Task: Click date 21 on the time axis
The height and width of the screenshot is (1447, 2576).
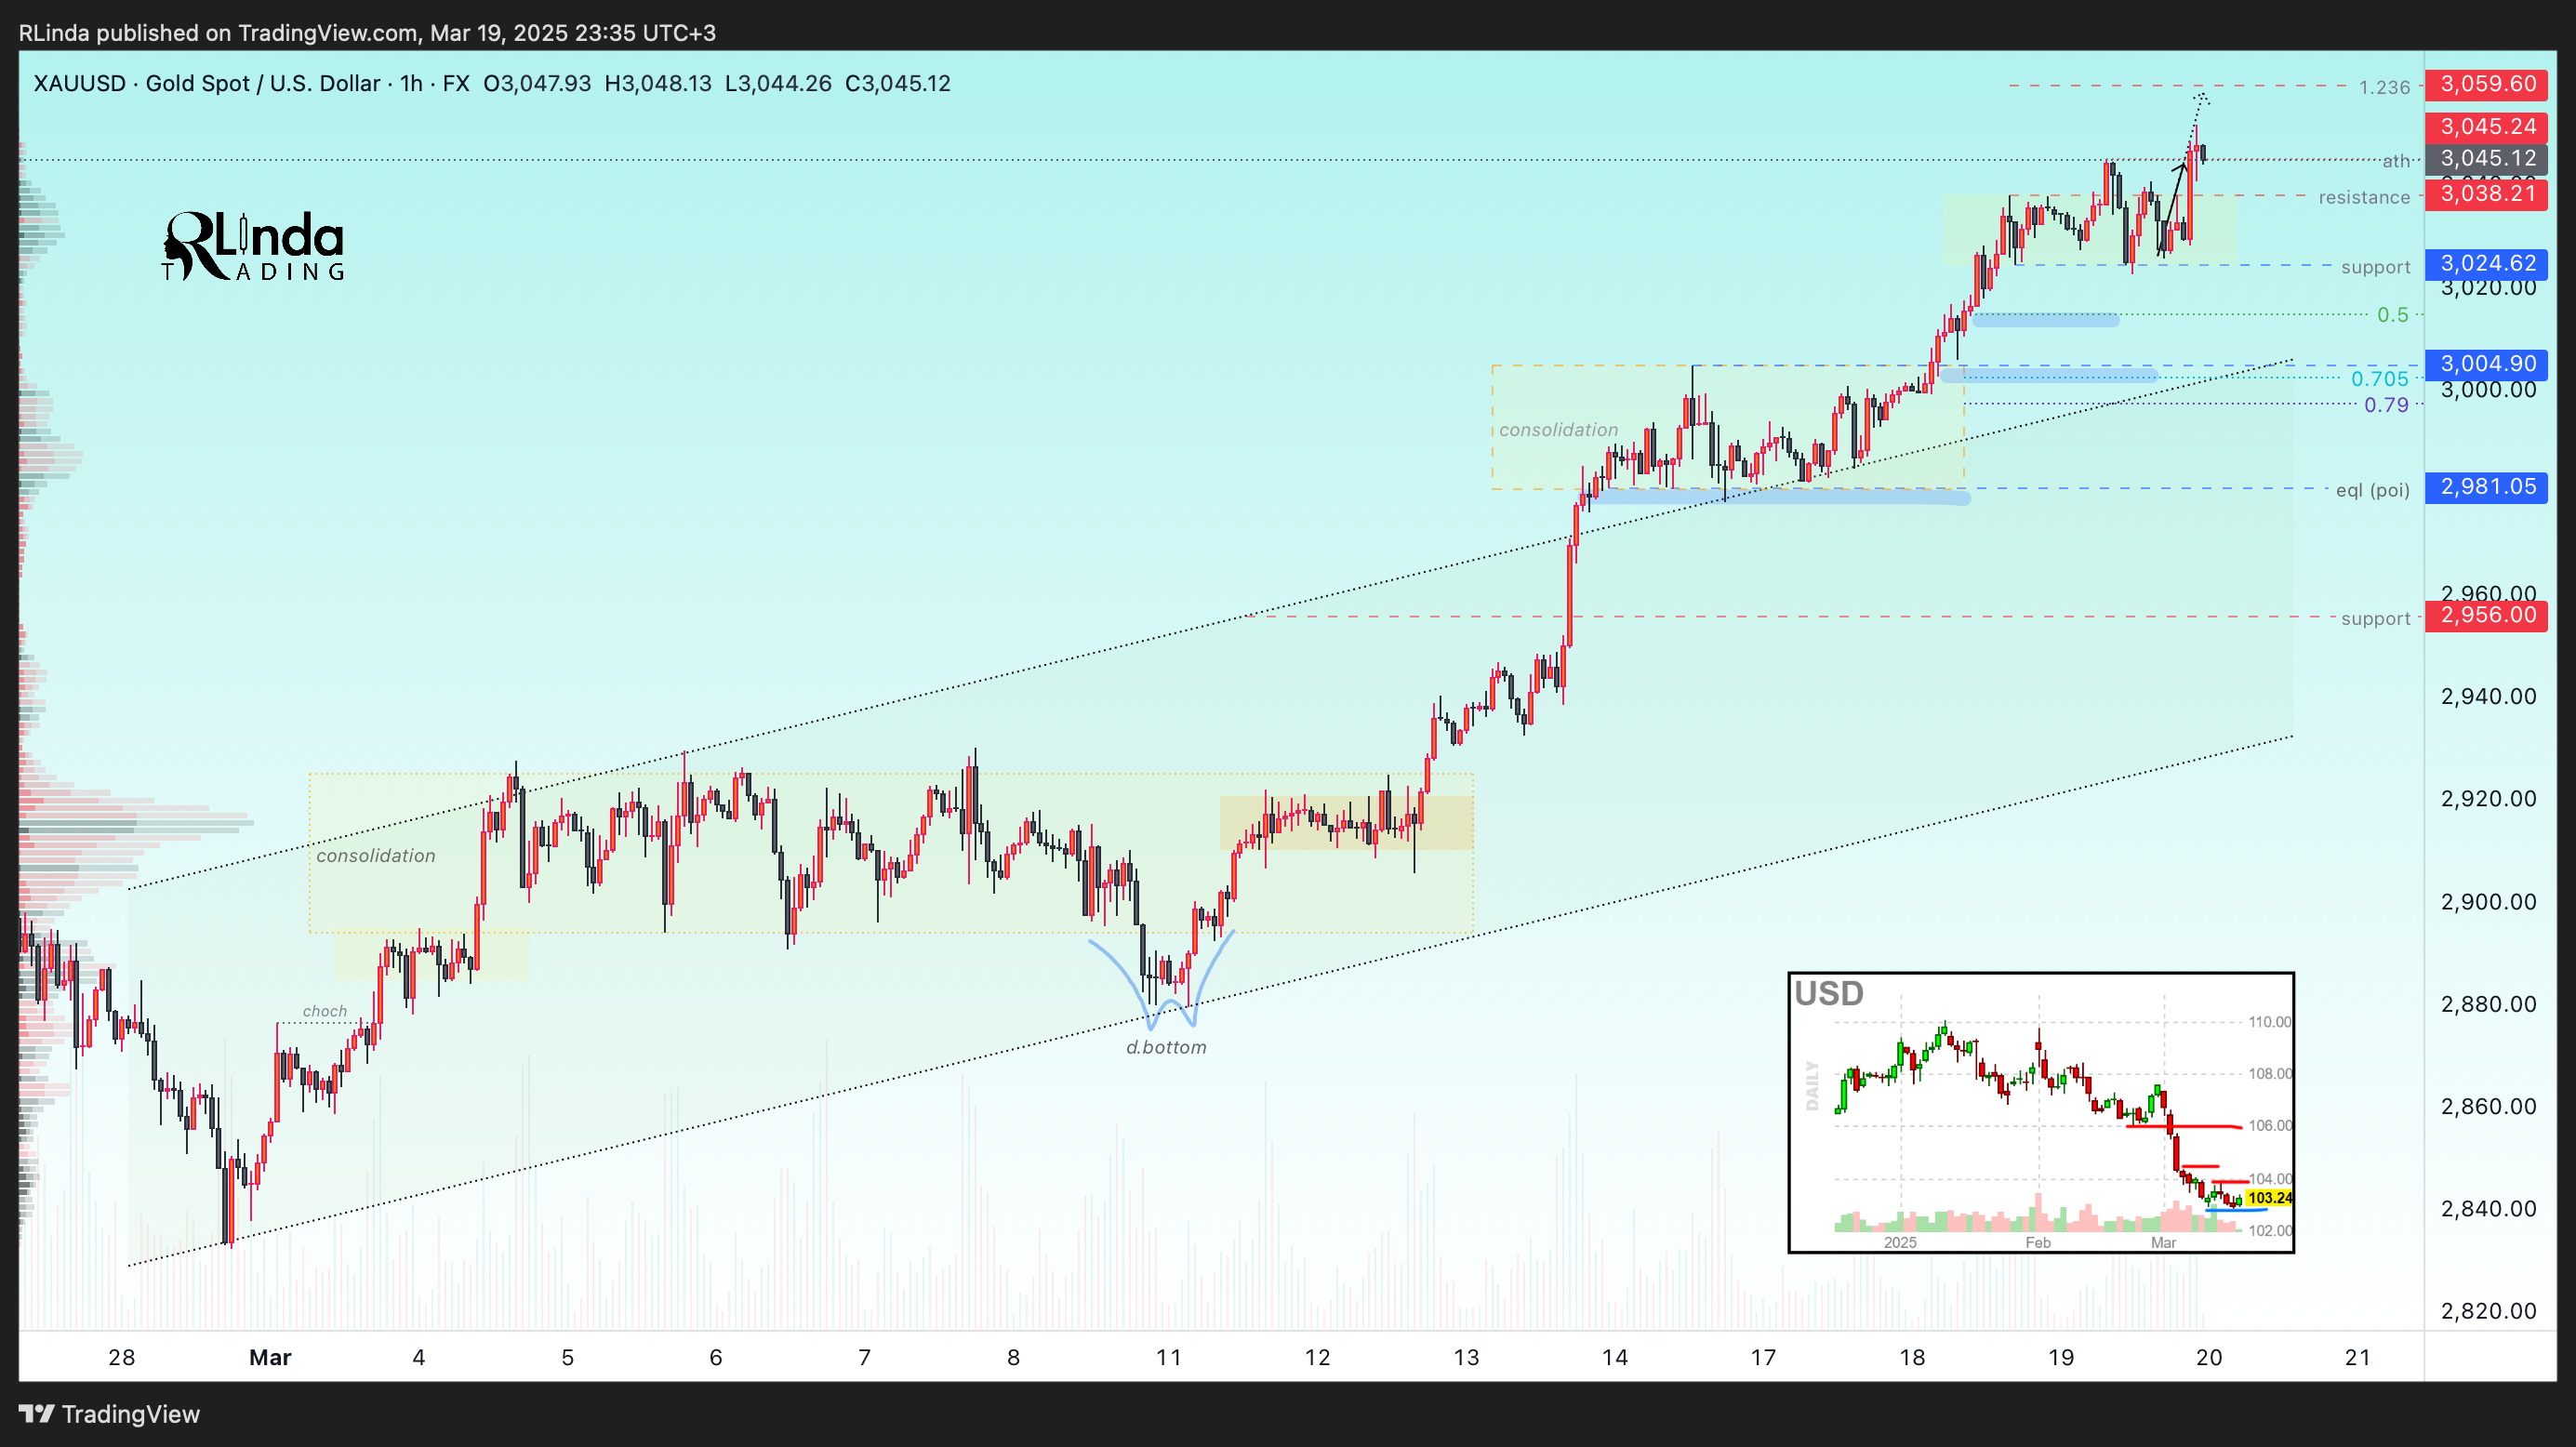Action: [x=2358, y=1357]
